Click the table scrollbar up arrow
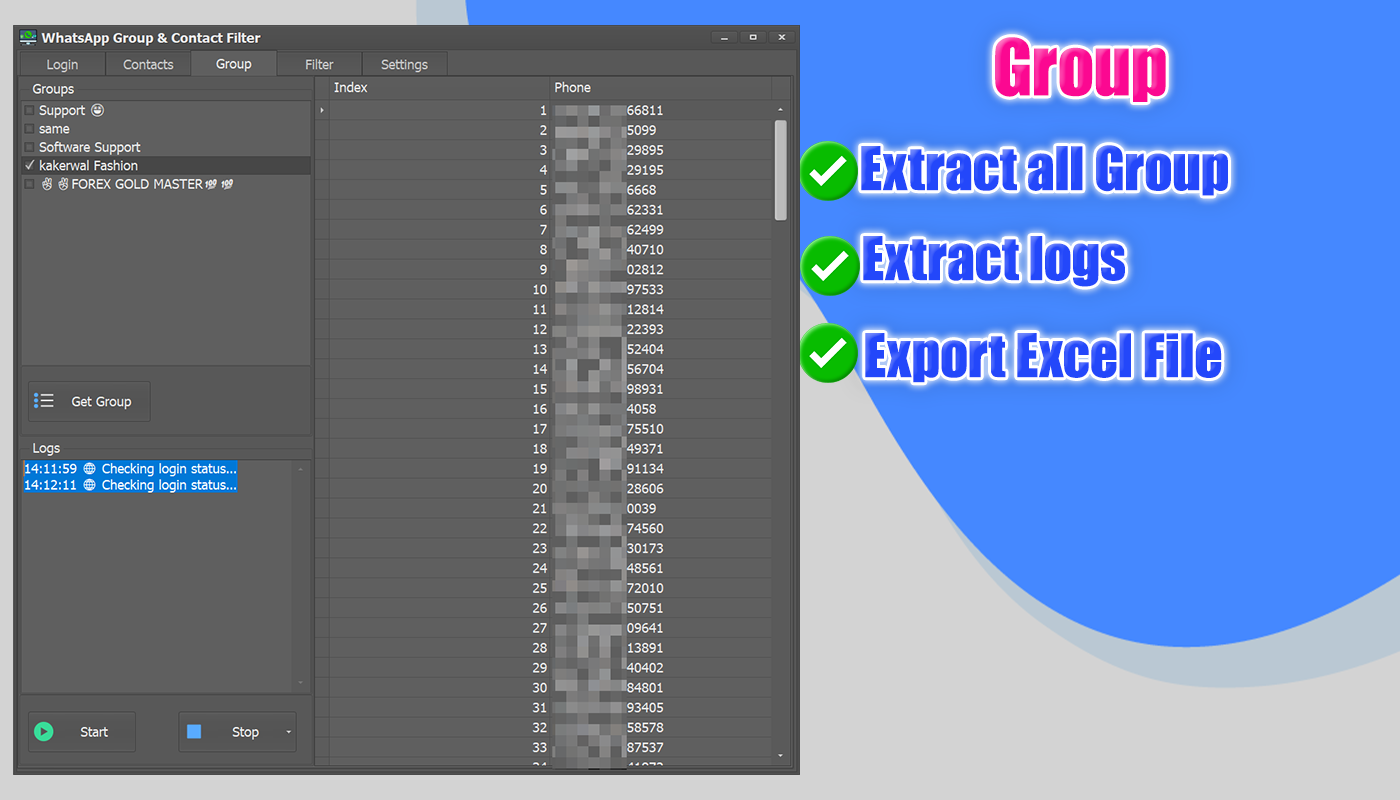 [781, 109]
